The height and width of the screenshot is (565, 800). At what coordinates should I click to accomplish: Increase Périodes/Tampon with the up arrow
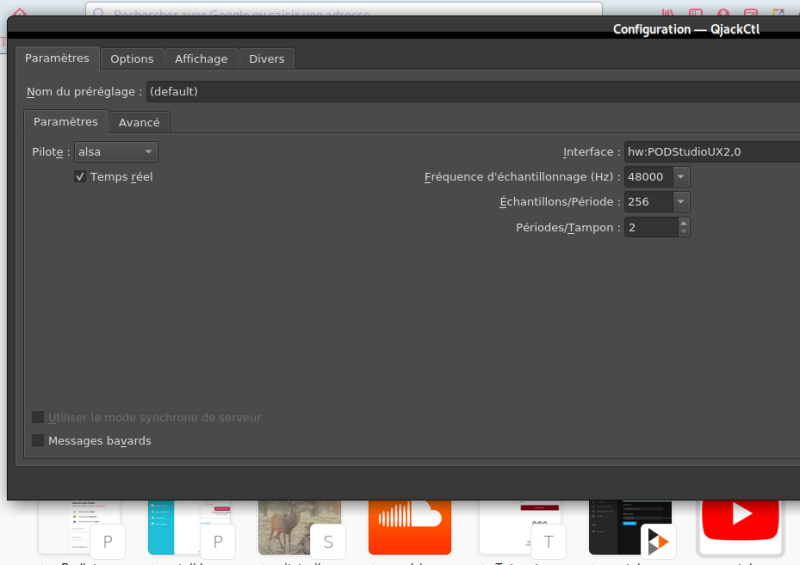684,223
